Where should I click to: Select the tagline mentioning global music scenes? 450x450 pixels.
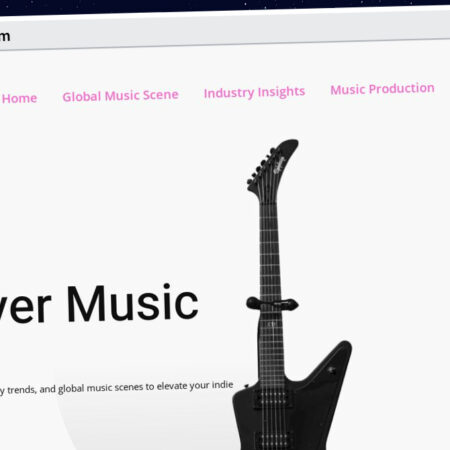coord(116,387)
